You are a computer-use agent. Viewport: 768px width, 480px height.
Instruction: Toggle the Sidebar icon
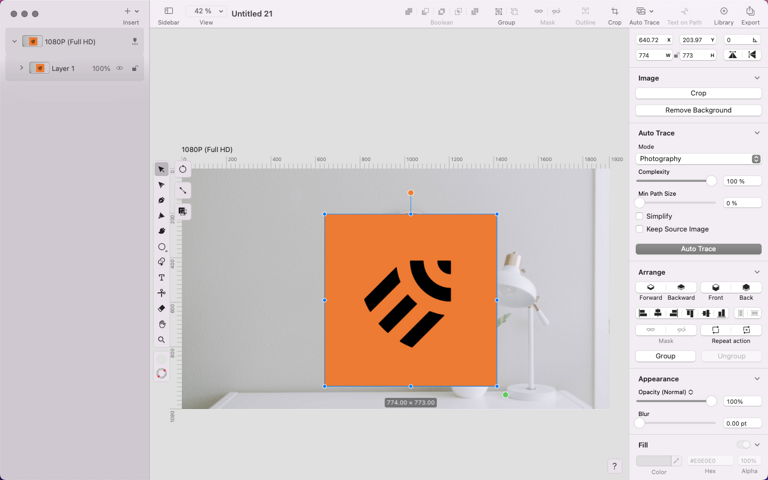click(x=168, y=11)
